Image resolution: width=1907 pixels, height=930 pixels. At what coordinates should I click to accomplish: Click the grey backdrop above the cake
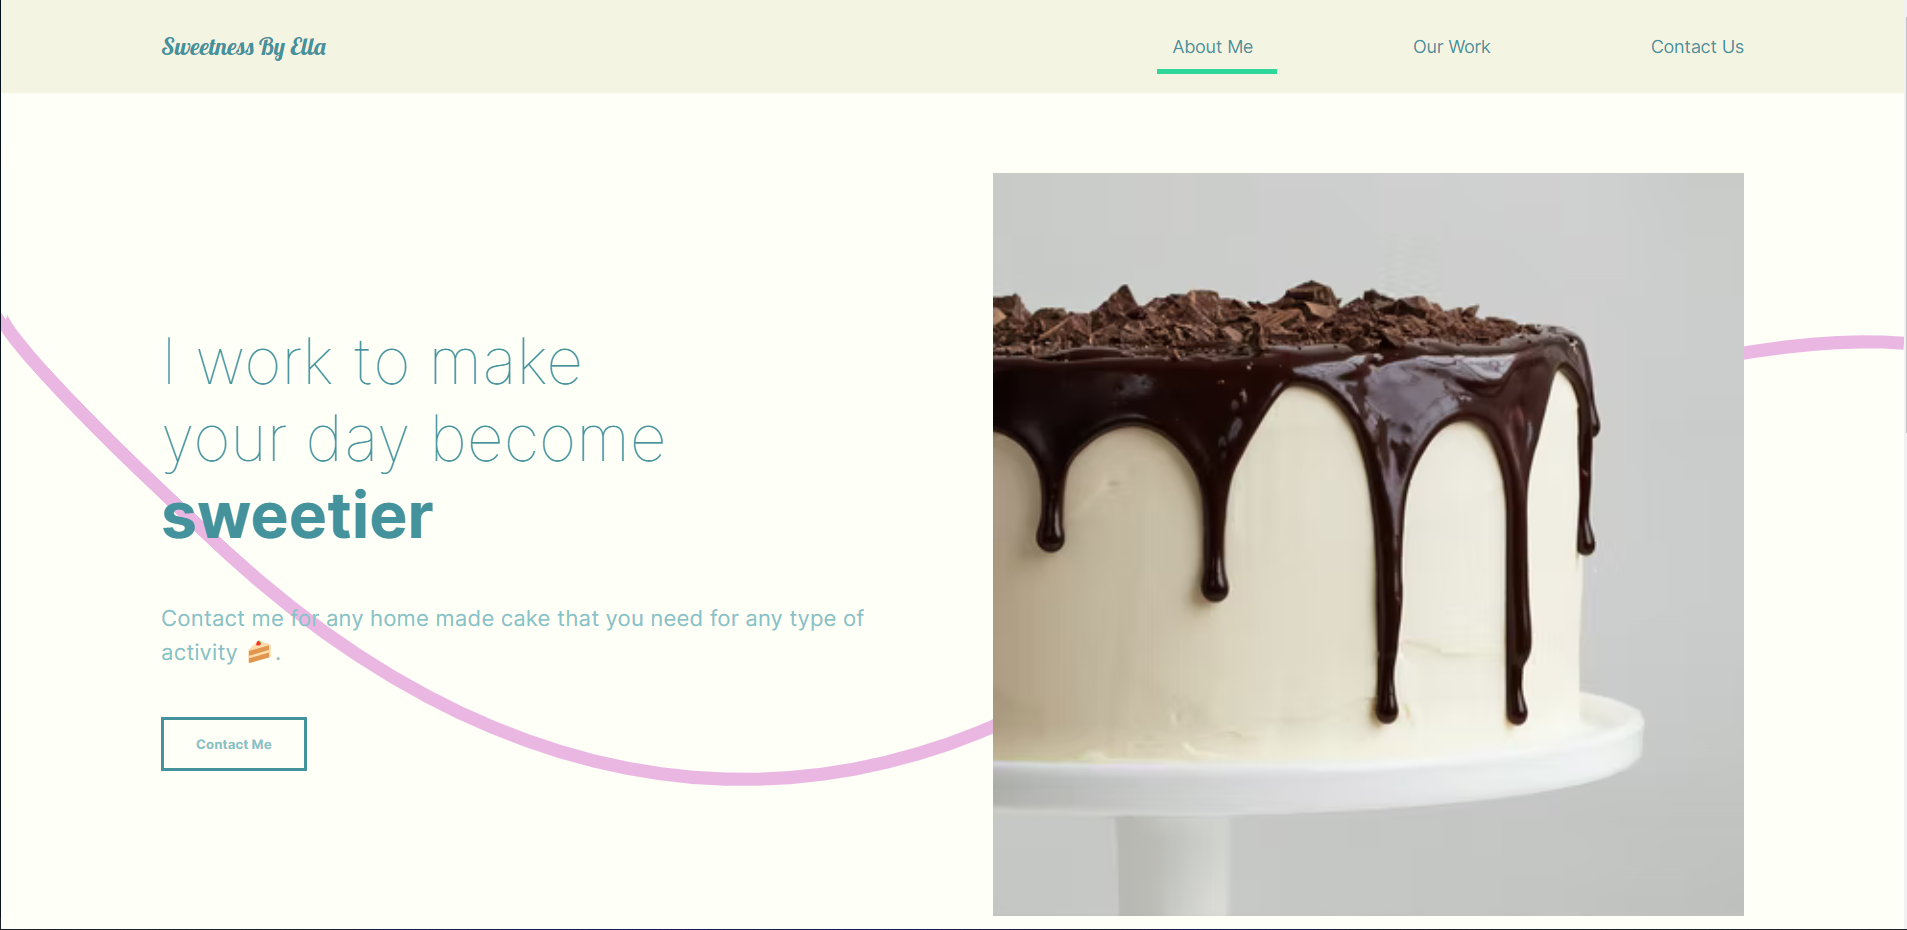[1368, 225]
